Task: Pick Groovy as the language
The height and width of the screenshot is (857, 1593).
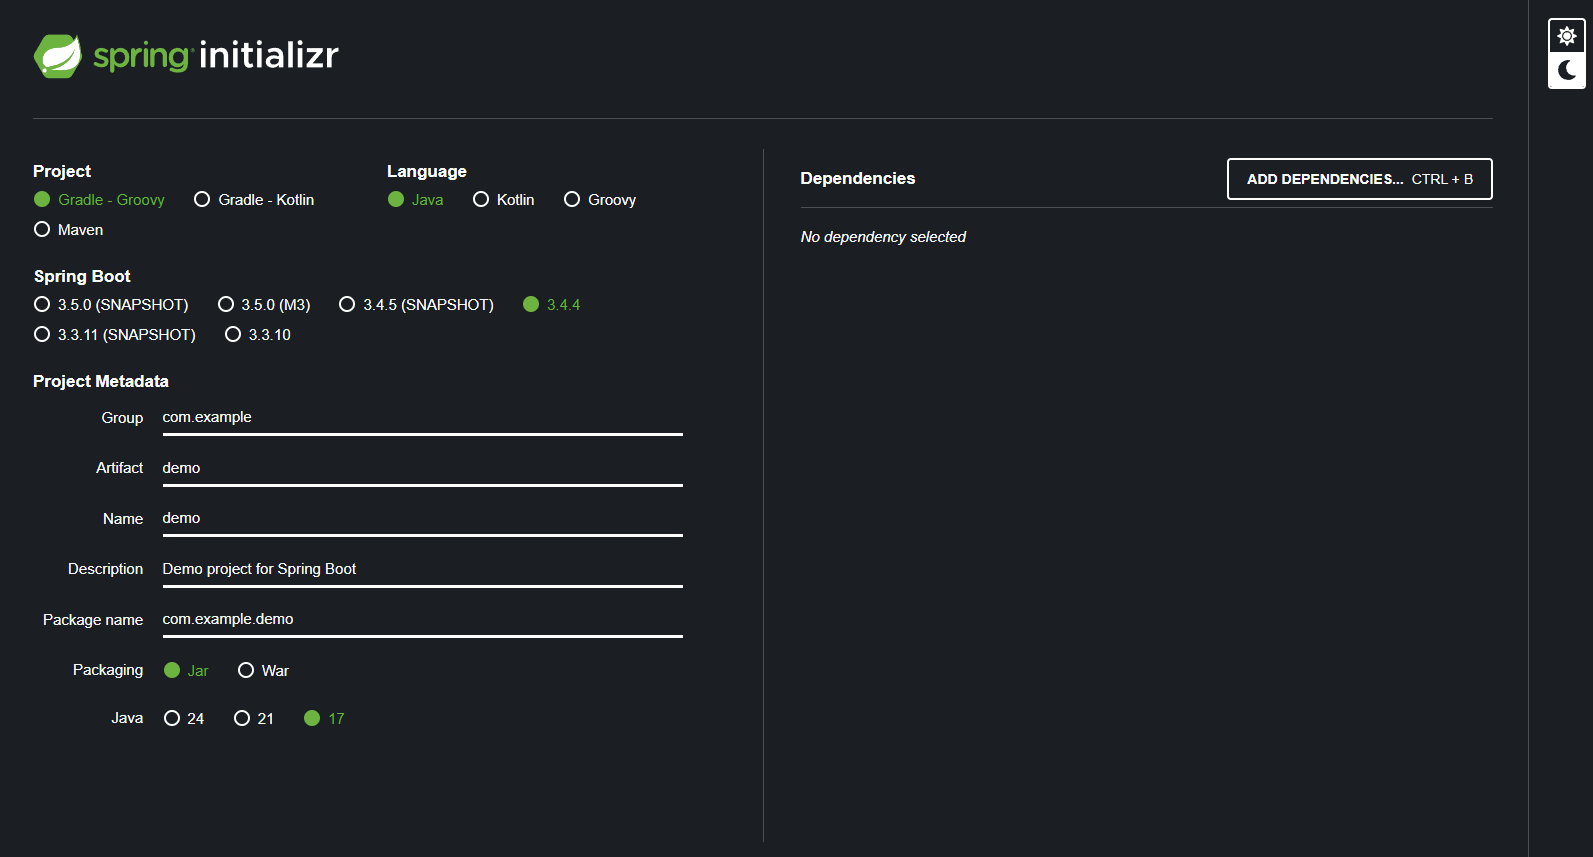Action: click(x=600, y=200)
